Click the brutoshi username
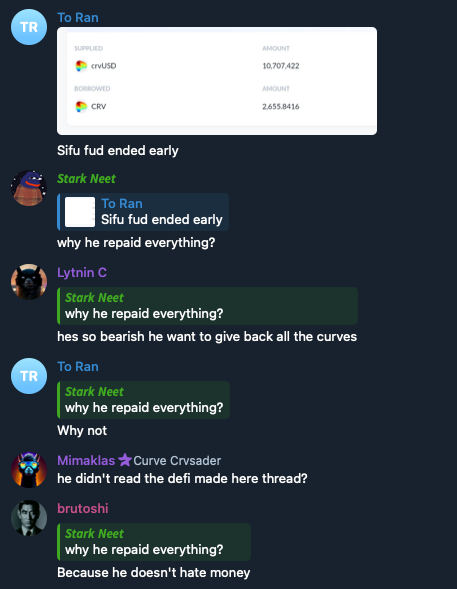 [x=83, y=509]
